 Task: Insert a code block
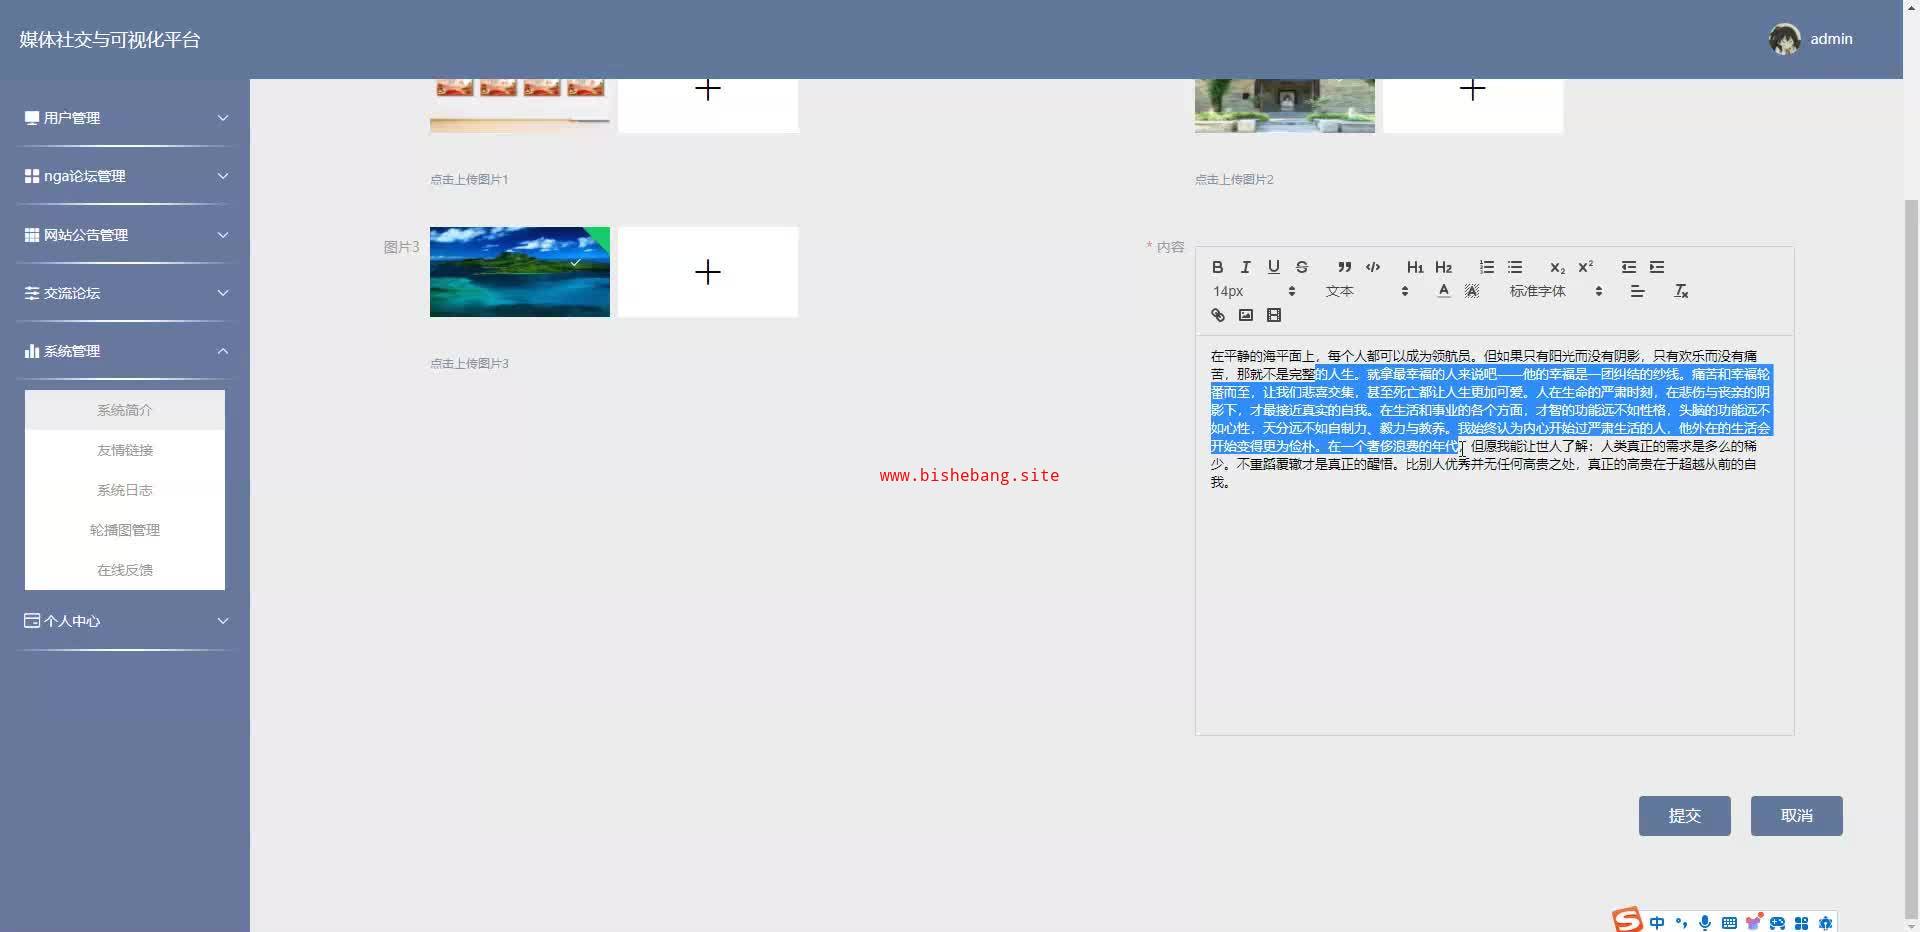tap(1373, 267)
